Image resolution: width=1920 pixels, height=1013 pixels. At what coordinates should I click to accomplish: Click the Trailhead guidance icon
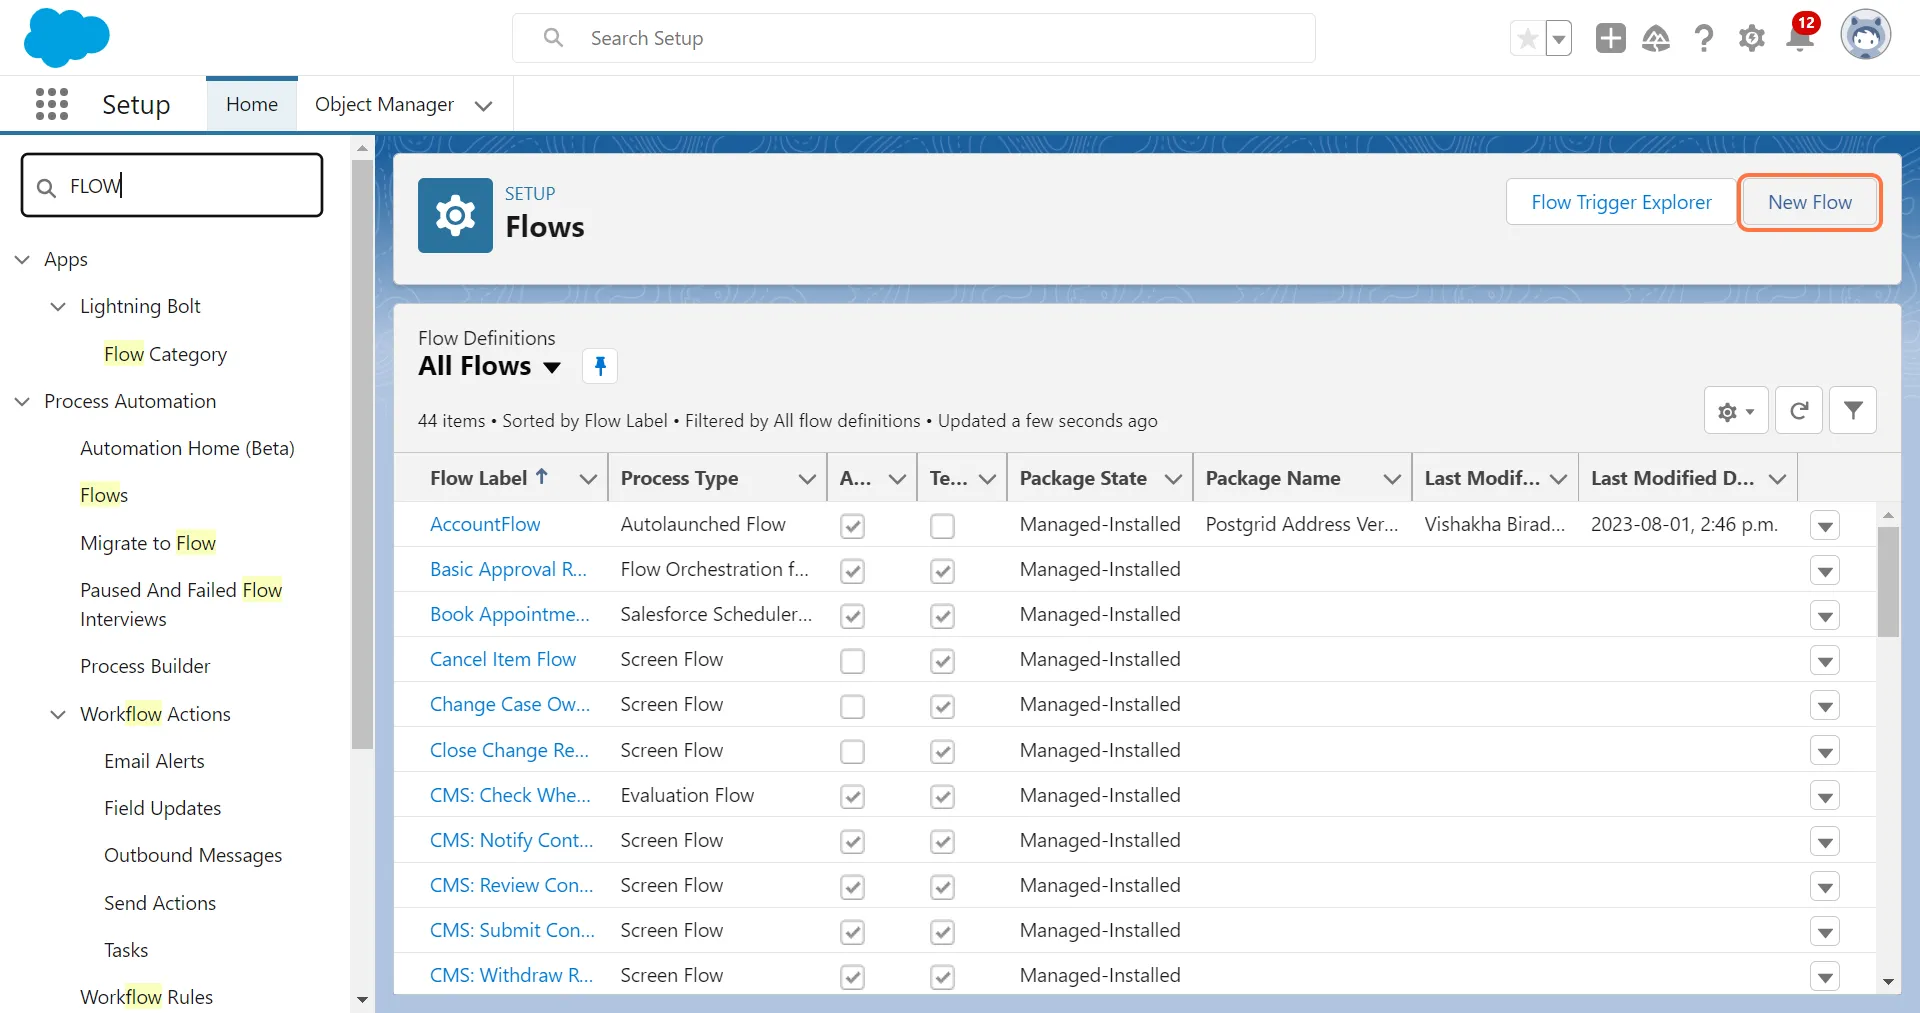(x=1656, y=39)
